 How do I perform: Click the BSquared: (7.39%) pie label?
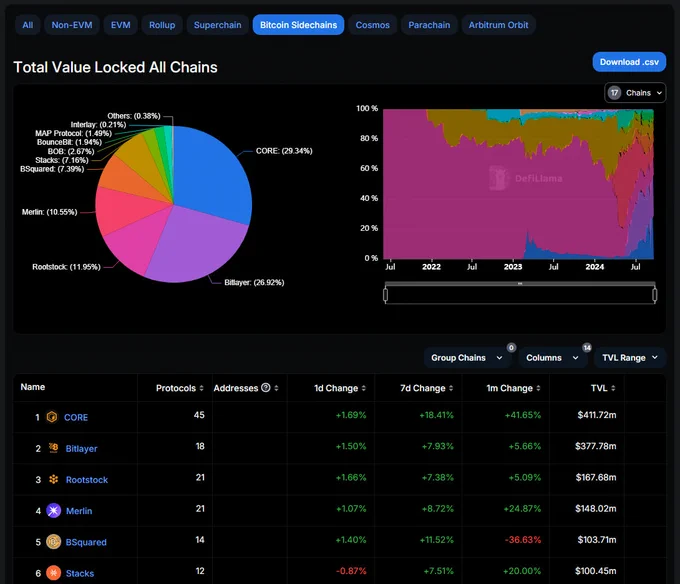tap(52, 169)
